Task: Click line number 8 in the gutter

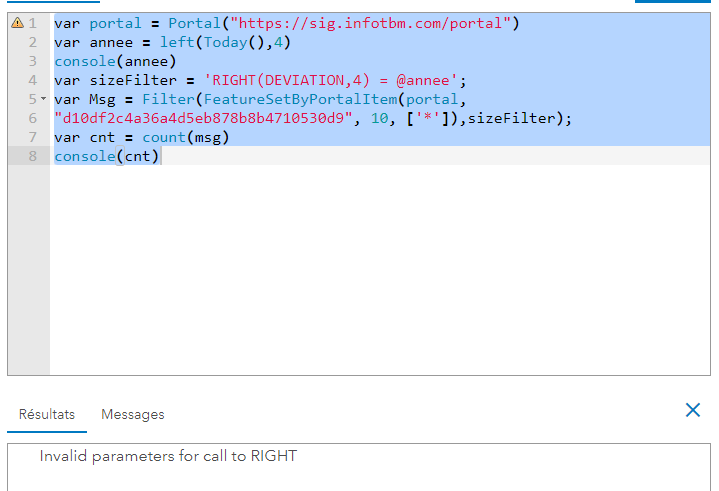Action: 33,156
